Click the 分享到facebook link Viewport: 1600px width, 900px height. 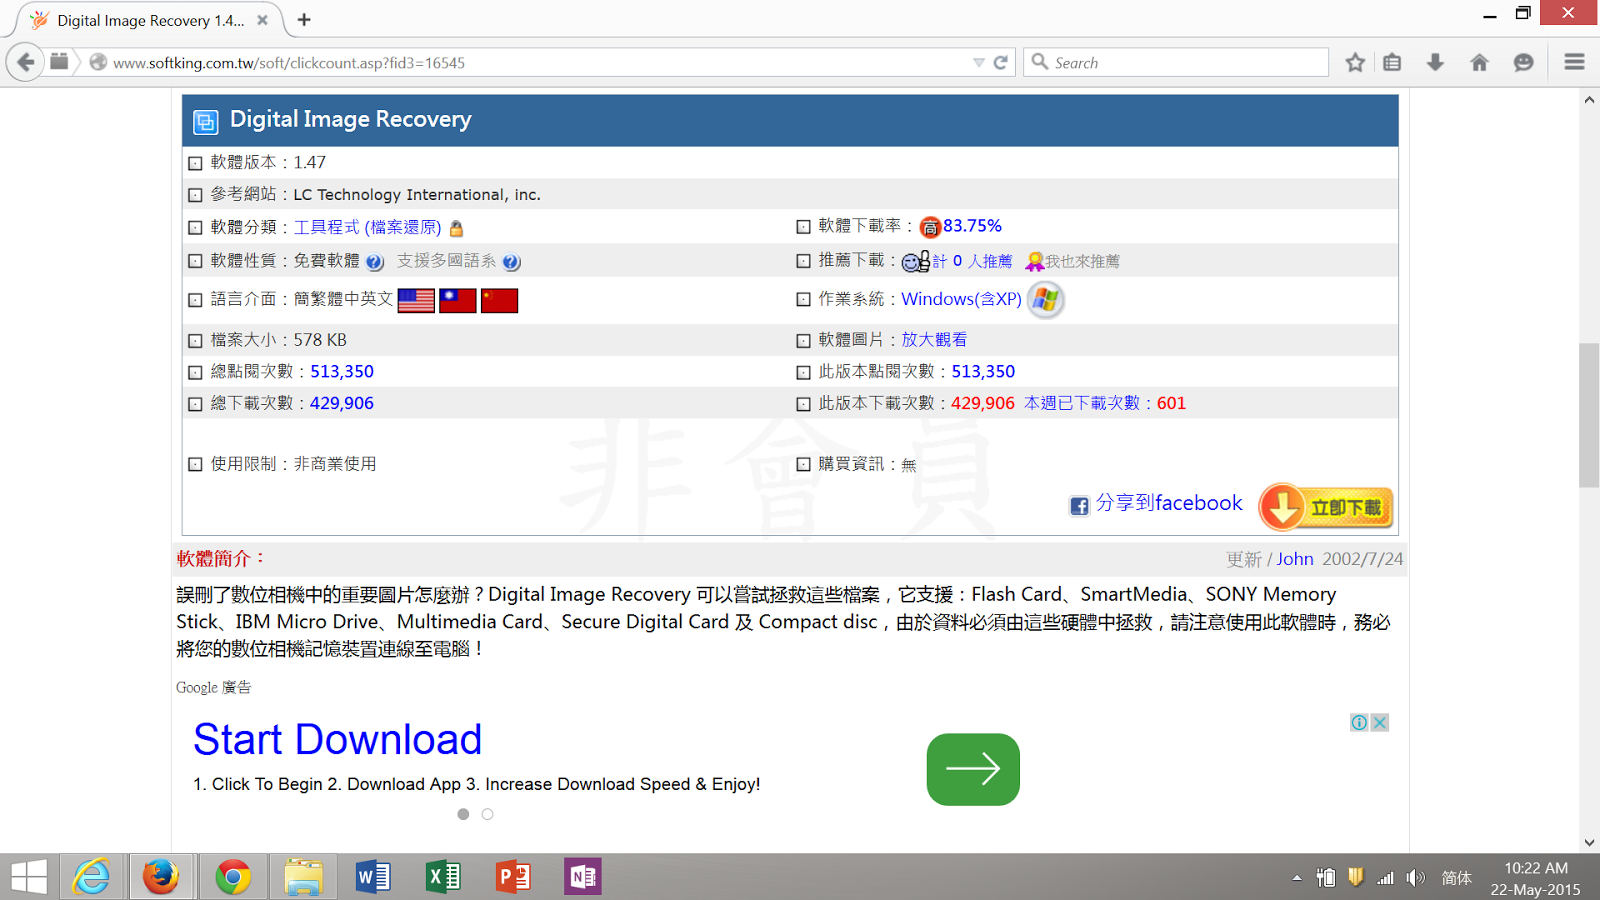pyautogui.click(x=1169, y=503)
